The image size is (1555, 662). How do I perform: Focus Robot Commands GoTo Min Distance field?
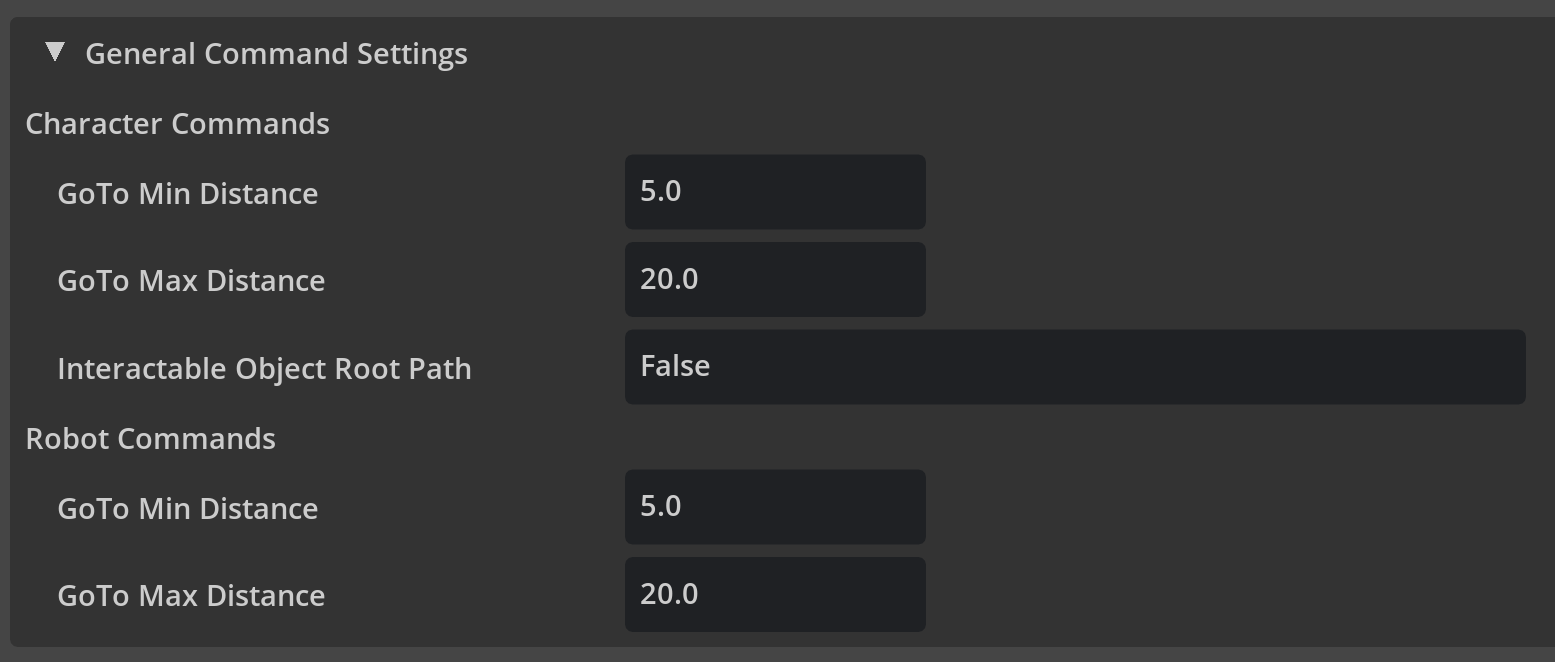[775, 507]
